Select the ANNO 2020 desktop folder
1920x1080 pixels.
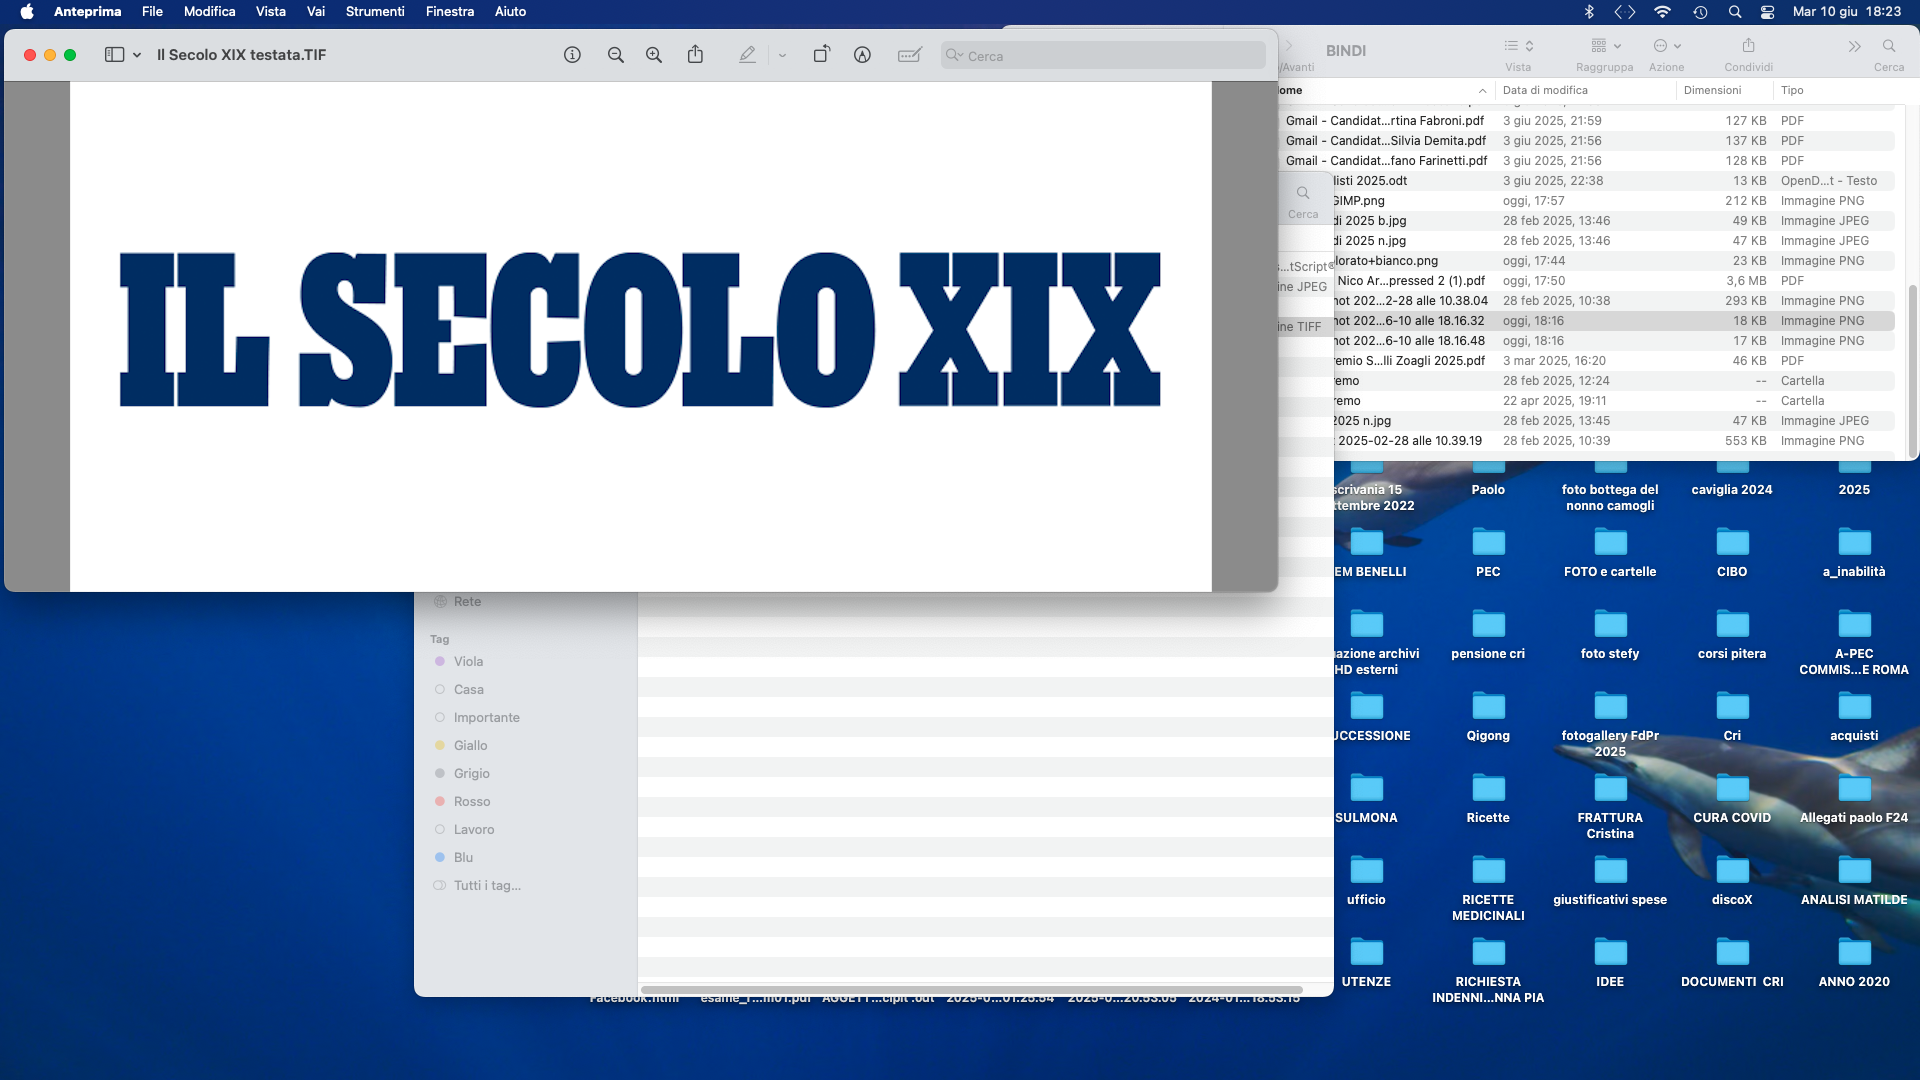(x=1854, y=963)
